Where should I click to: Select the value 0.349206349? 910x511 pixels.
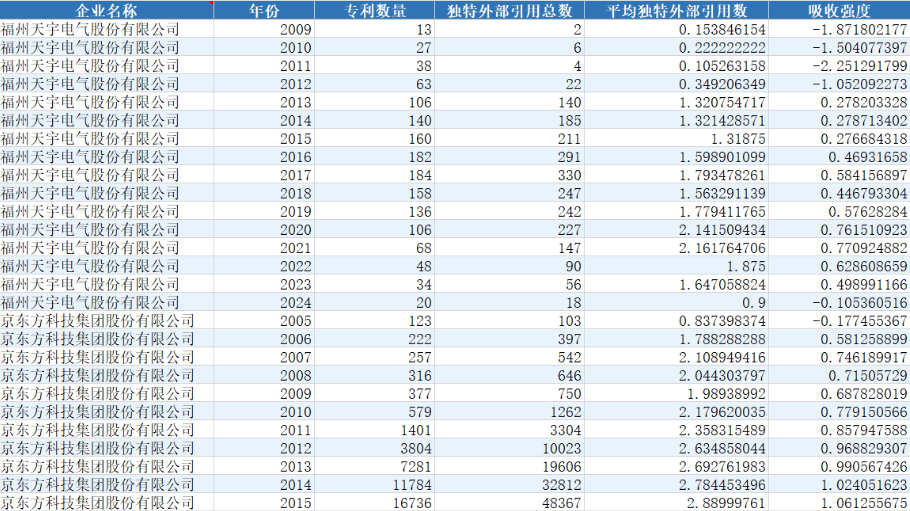676,84
